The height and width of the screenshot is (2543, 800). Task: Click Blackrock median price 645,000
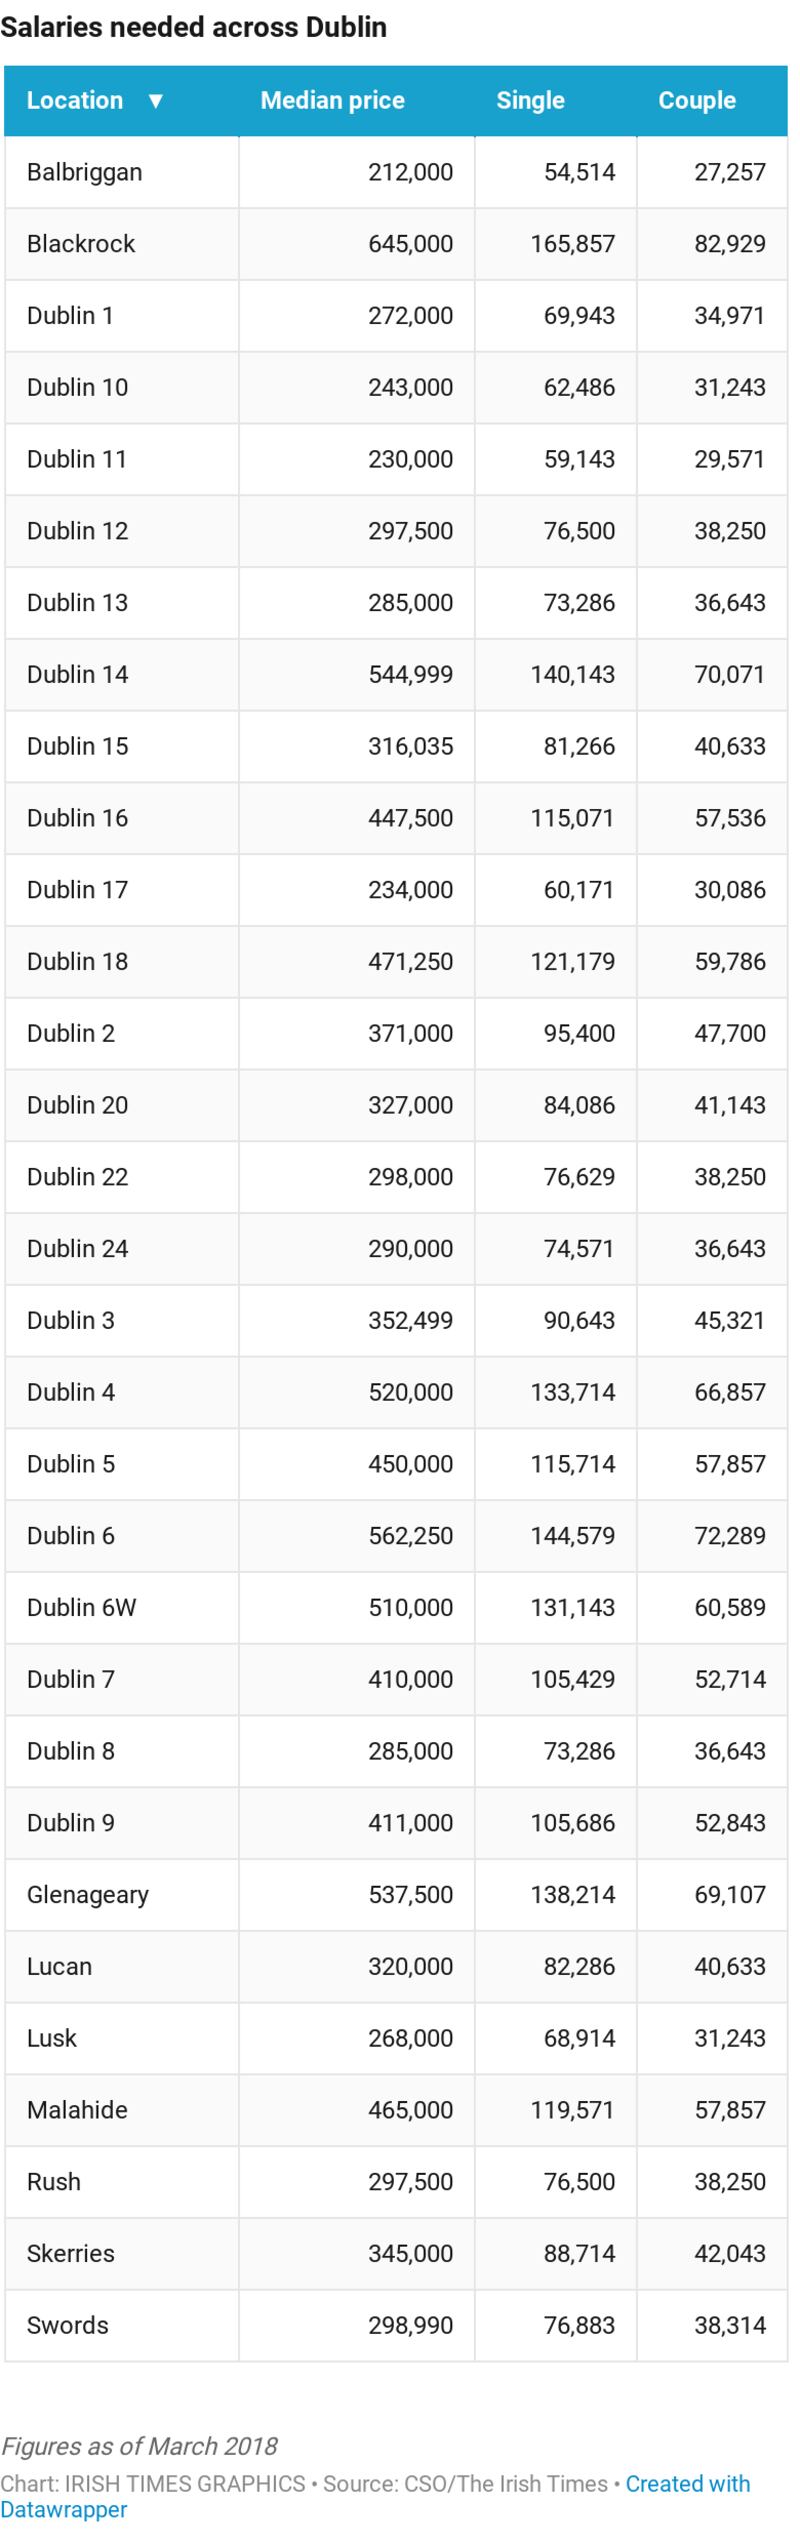pyautogui.click(x=410, y=244)
